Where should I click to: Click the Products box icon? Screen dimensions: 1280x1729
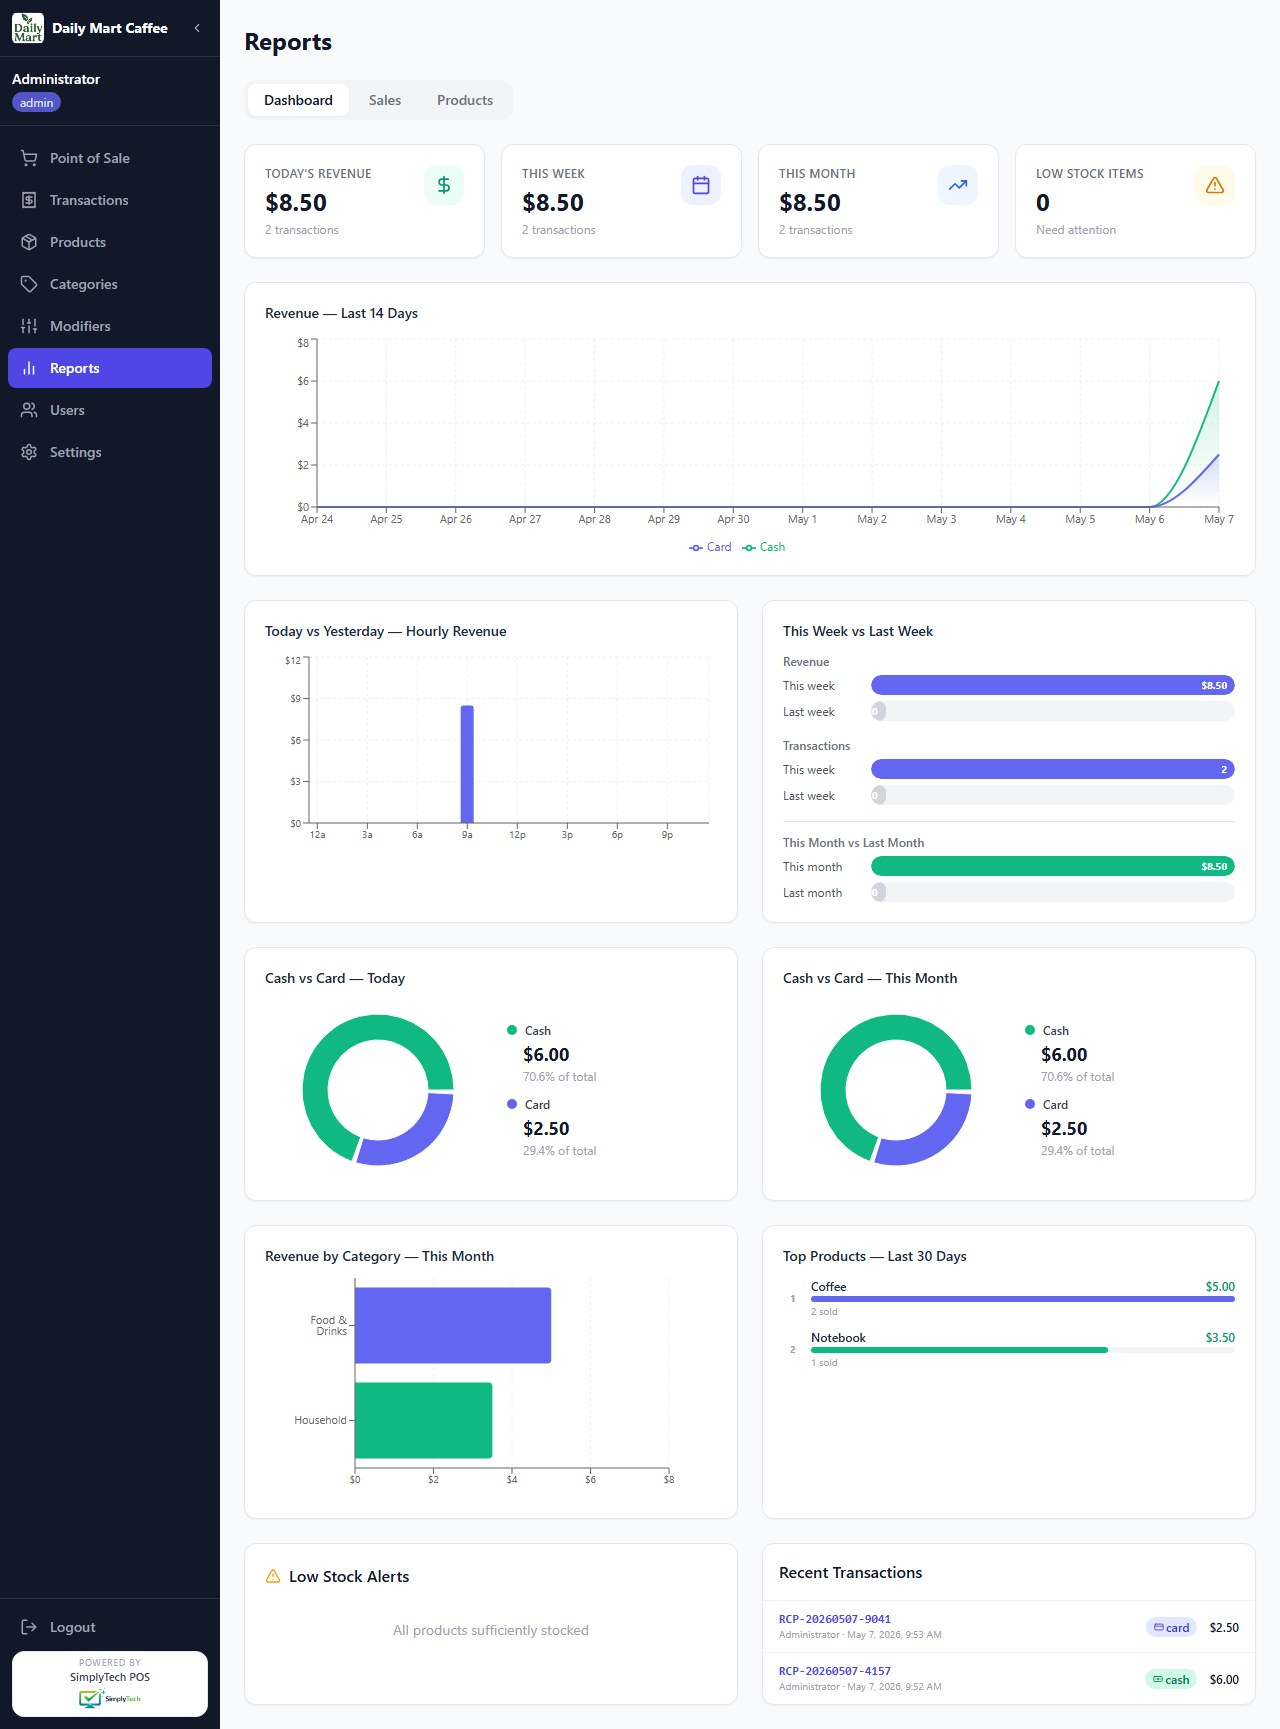[29, 242]
